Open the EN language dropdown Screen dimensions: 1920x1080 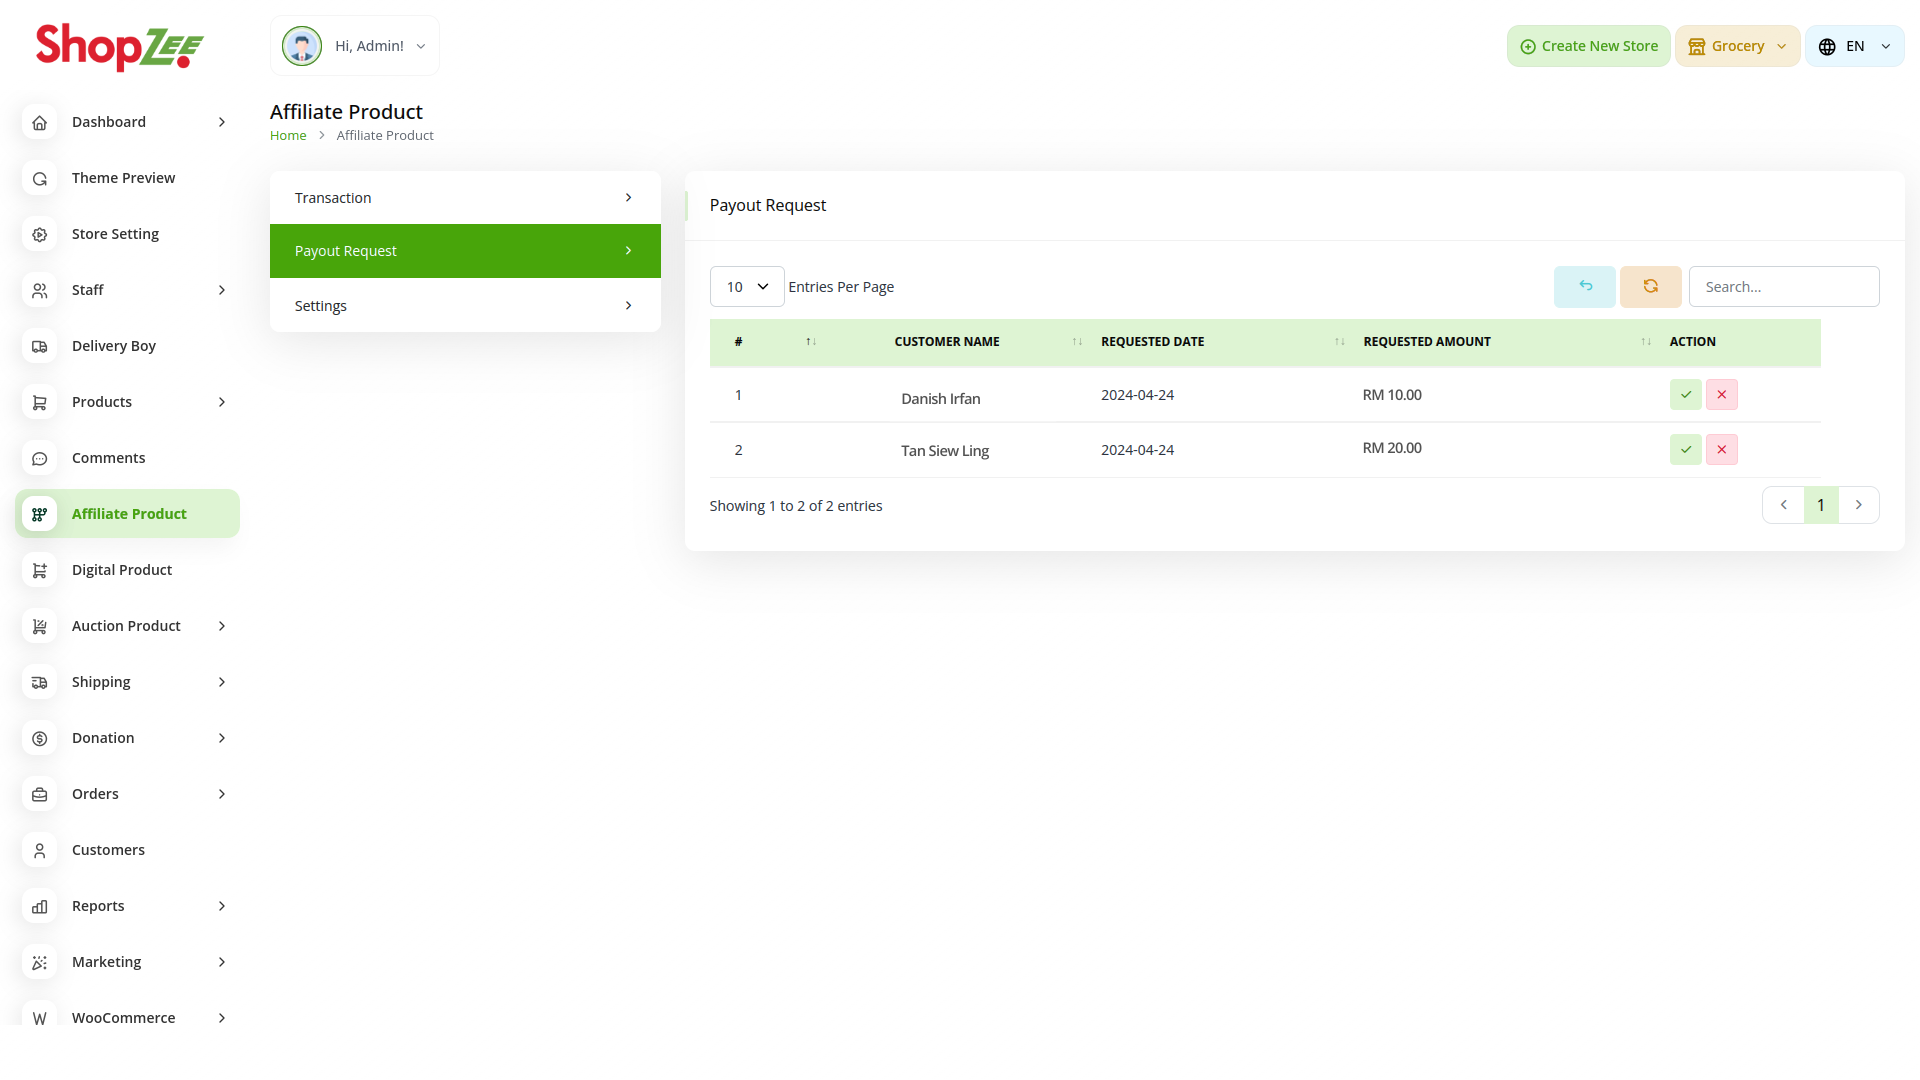tap(1854, 46)
